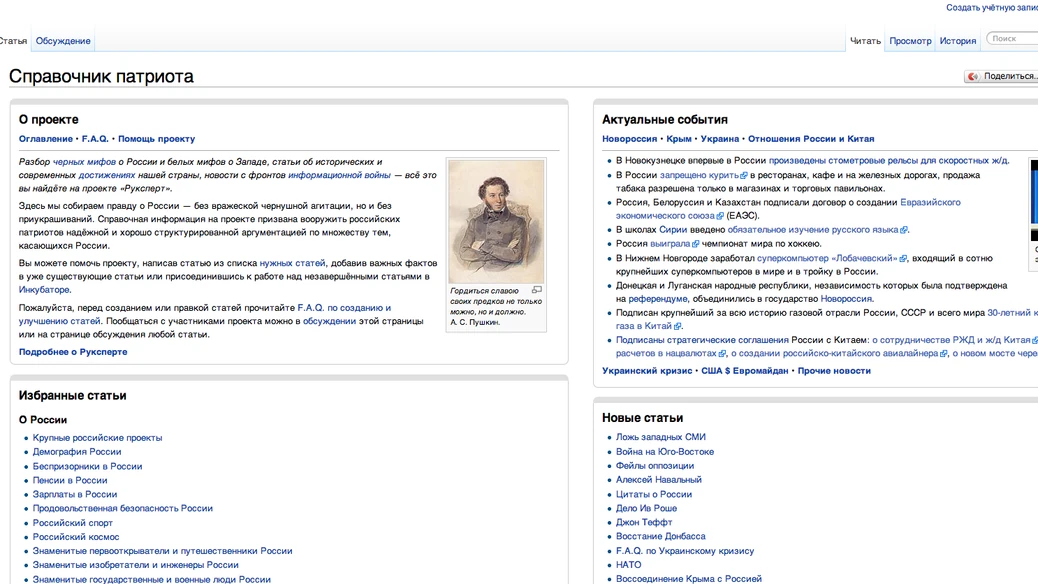Open the Помощь проекту link
The height and width of the screenshot is (584, 1038).
pyautogui.click(x=156, y=139)
